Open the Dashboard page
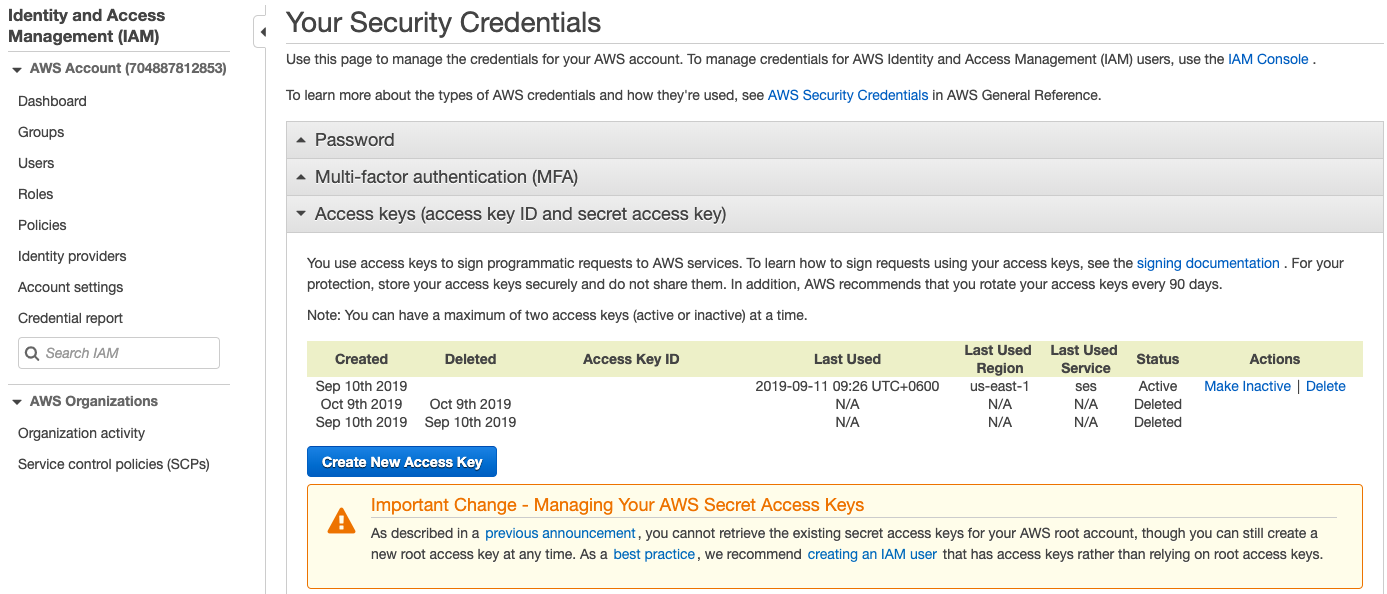 [x=52, y=101]
